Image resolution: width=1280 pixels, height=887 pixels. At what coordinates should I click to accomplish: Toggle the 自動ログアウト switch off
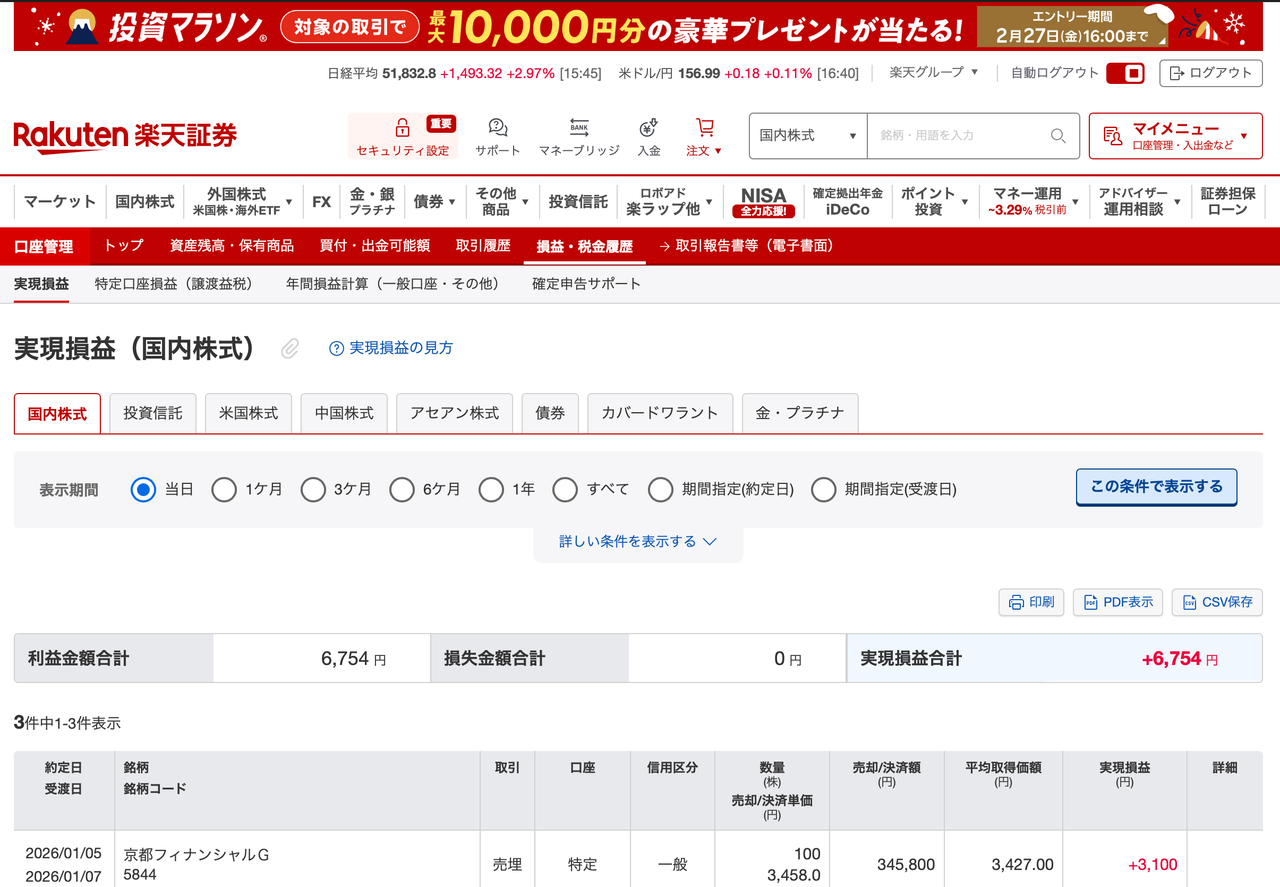point(1125,73)
